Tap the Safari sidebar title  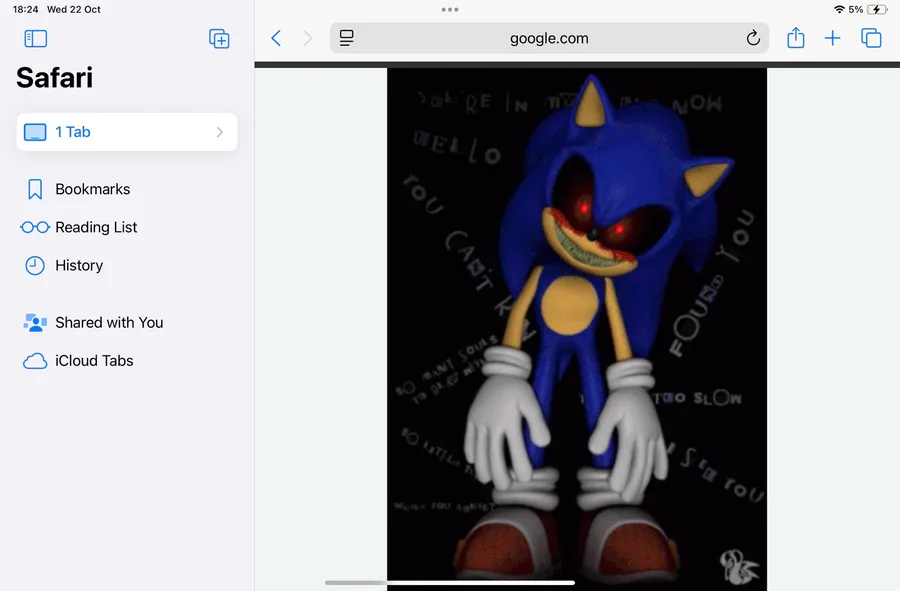pos(55,77)
